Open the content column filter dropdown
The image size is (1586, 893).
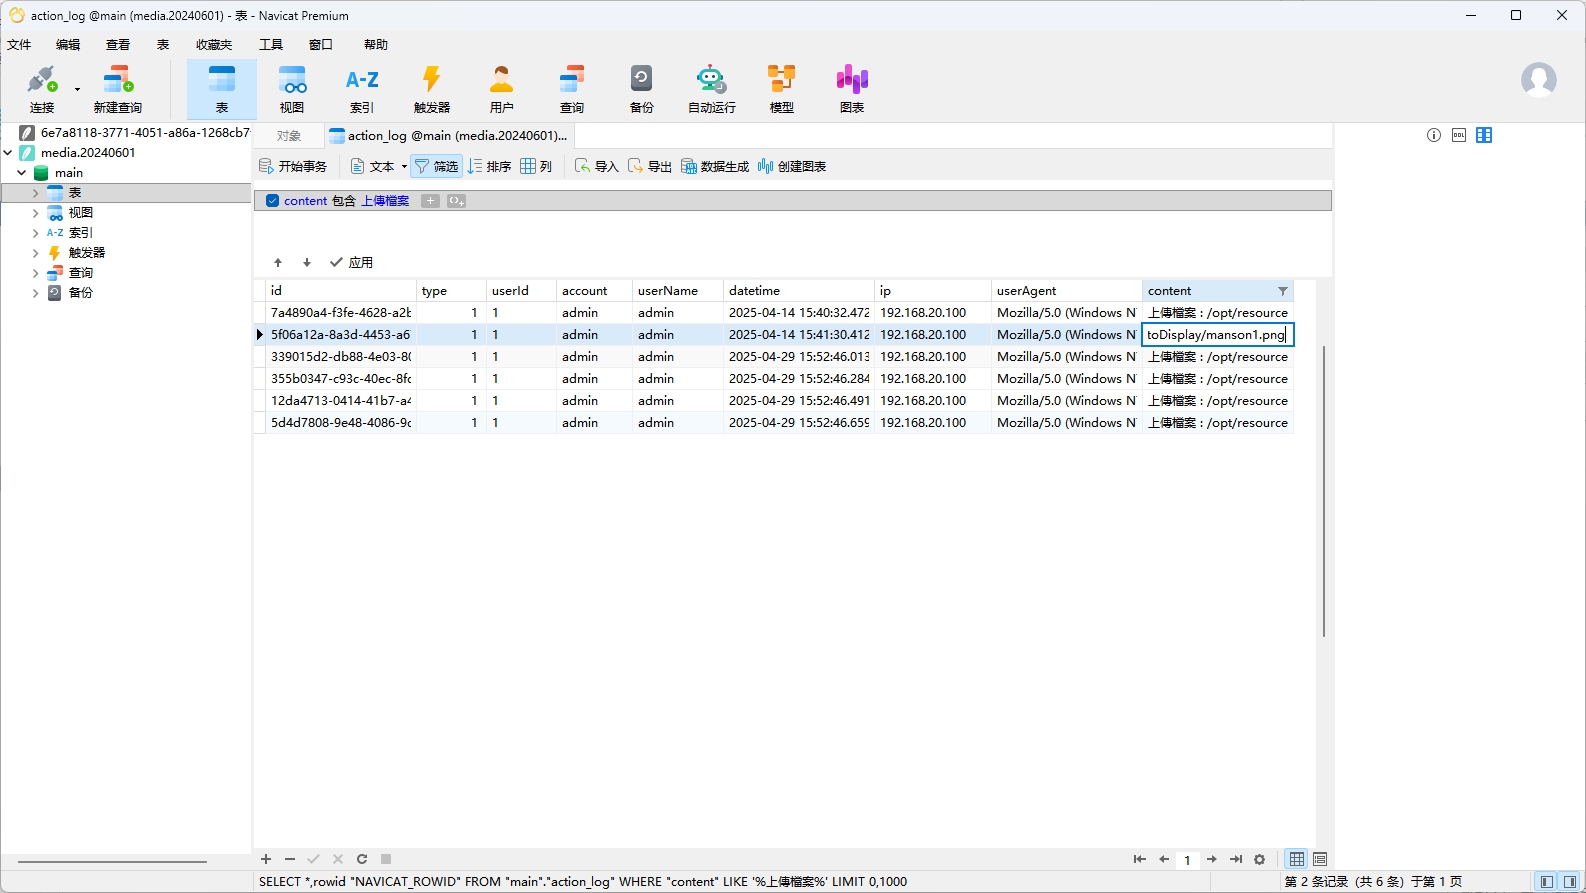coord(1283,291)
